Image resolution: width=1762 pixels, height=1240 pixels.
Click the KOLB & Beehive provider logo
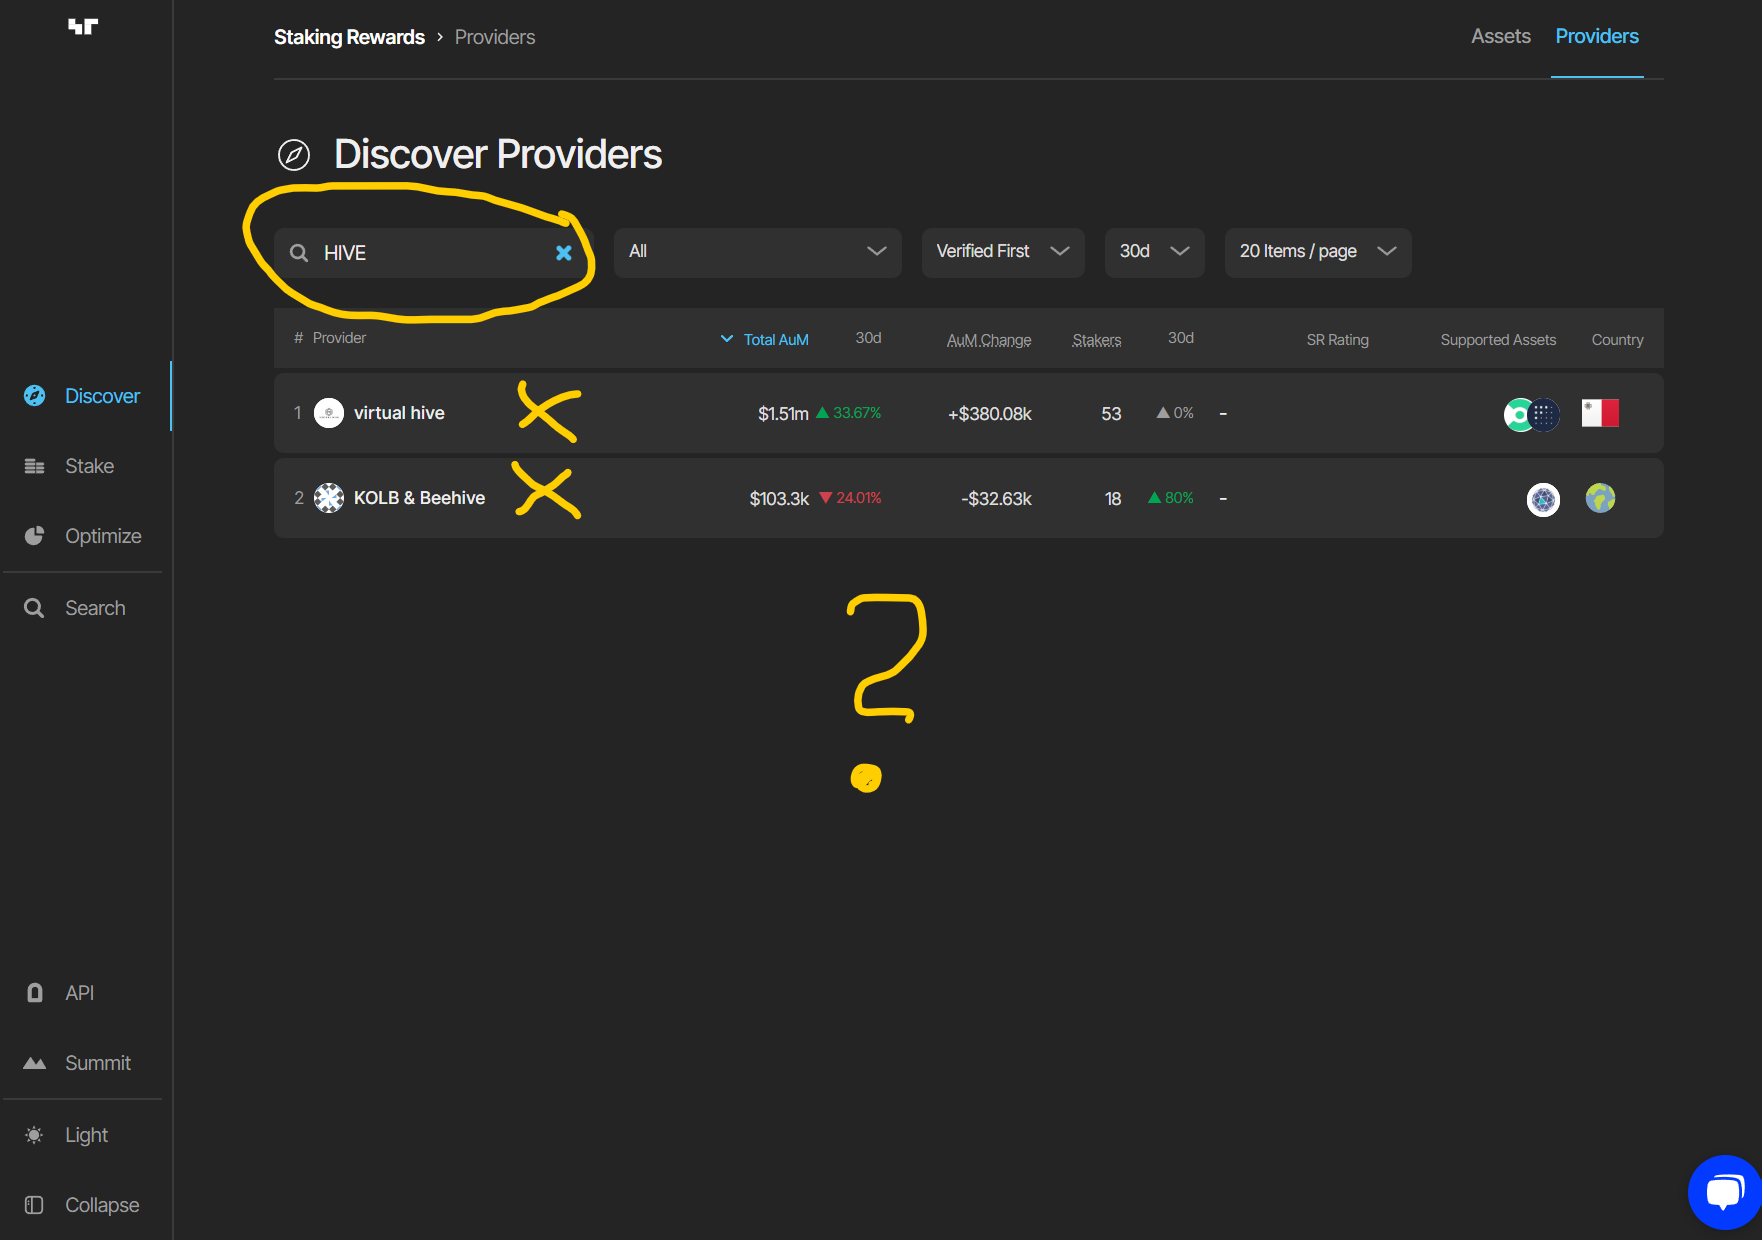tap(329, 498)
